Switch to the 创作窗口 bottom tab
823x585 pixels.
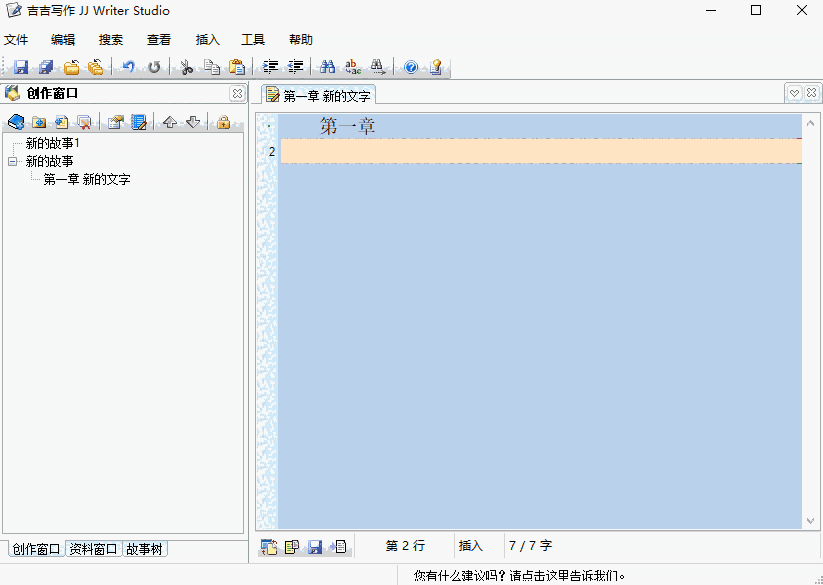click(x=37, y=549)
